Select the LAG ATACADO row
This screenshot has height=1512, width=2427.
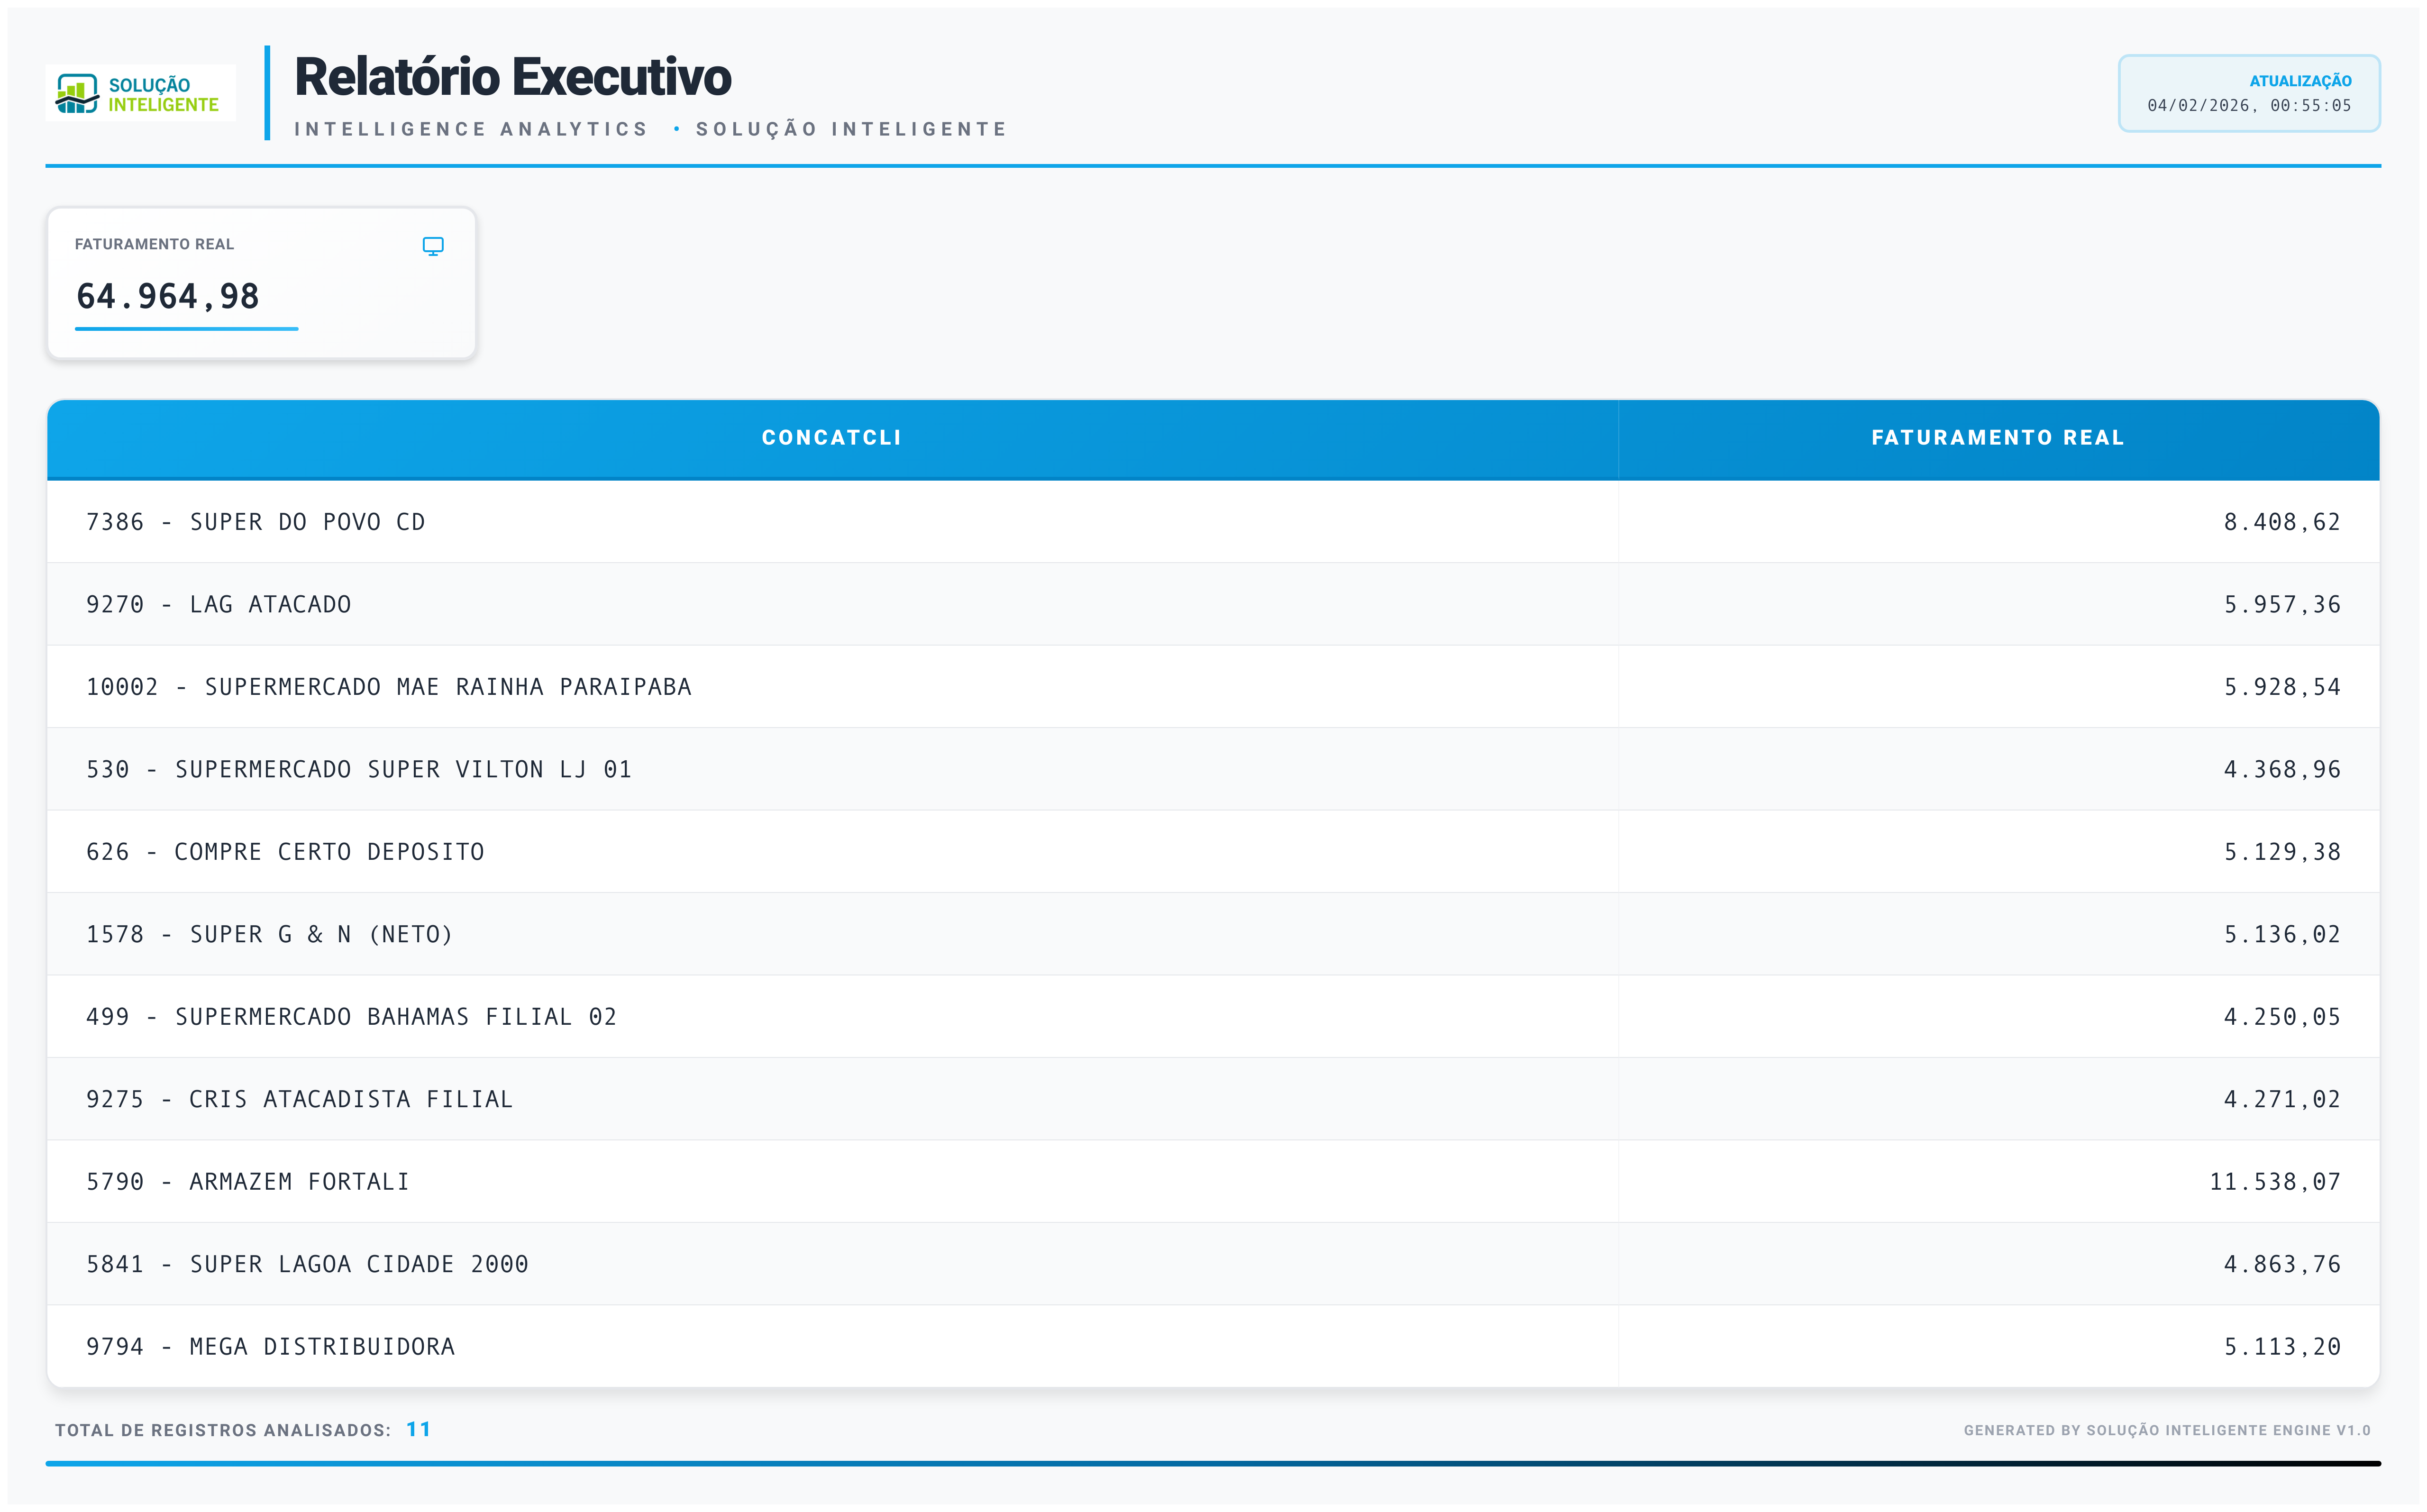pos(219,605)
